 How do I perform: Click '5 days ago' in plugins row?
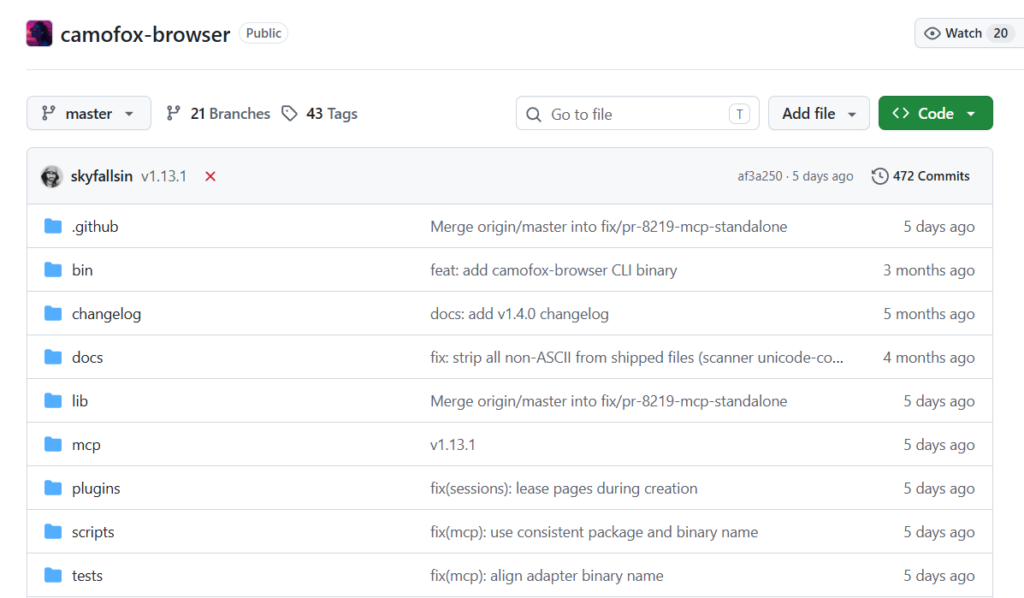click(939, 489)
